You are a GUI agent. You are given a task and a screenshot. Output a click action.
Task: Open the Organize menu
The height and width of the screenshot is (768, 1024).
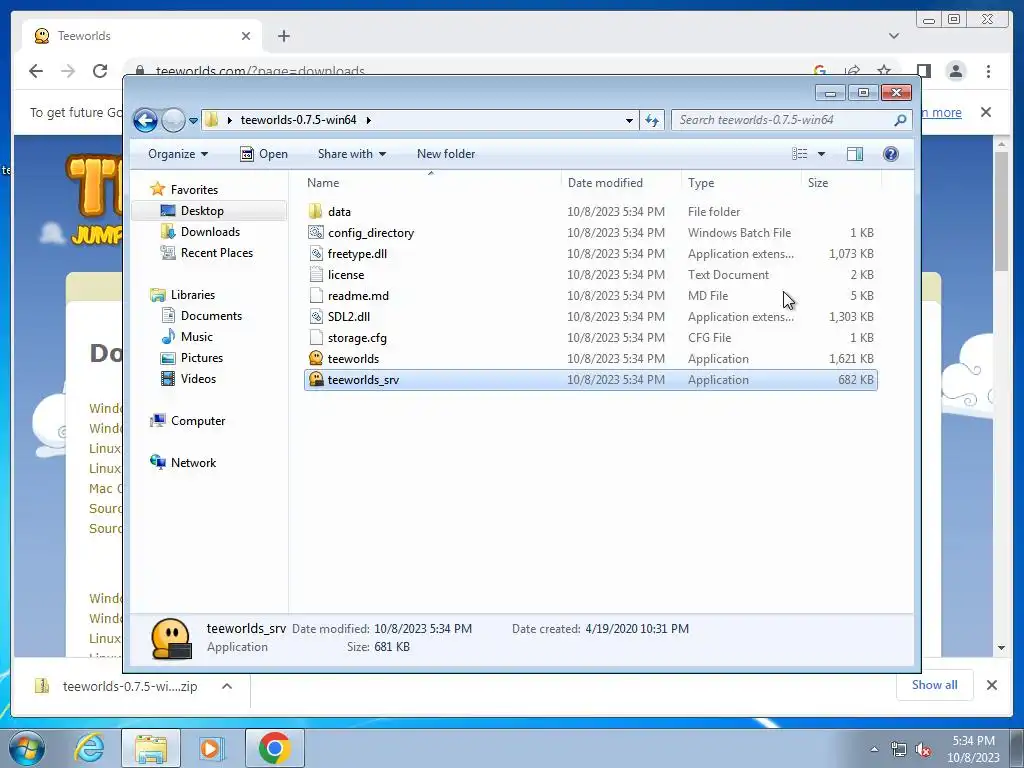point(178,154)
